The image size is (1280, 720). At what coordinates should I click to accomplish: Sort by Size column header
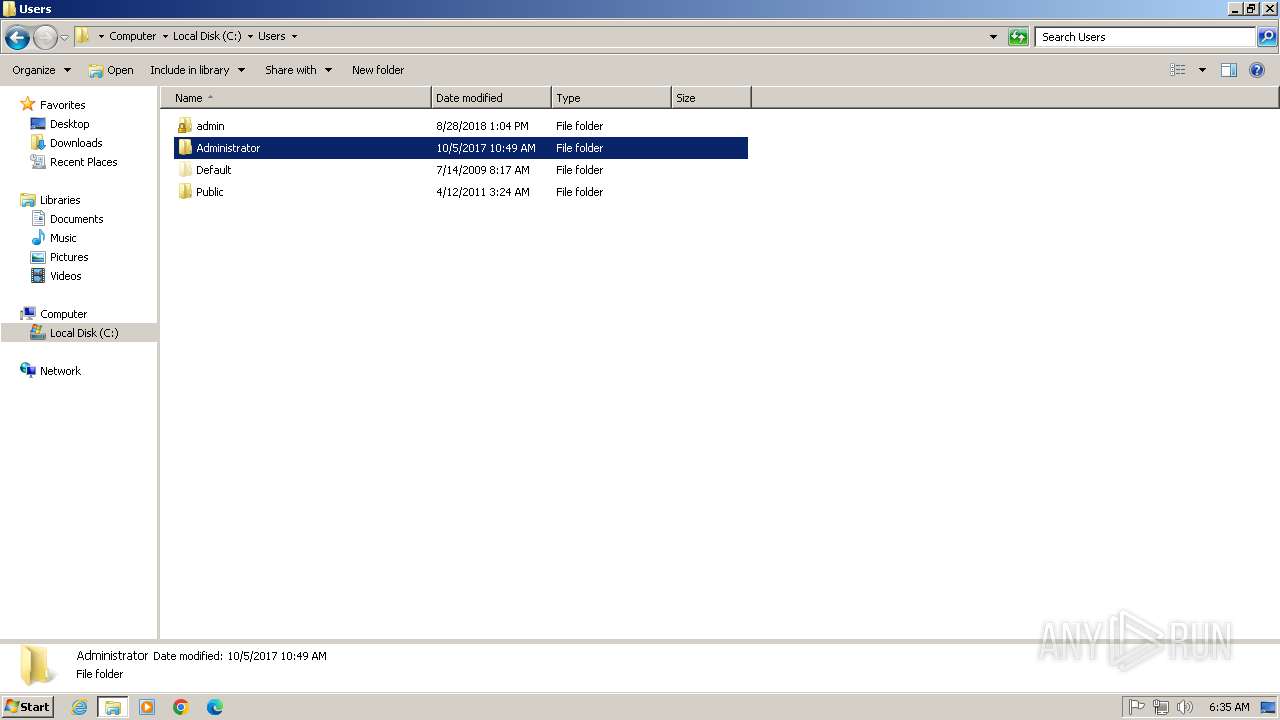(711, 98)
